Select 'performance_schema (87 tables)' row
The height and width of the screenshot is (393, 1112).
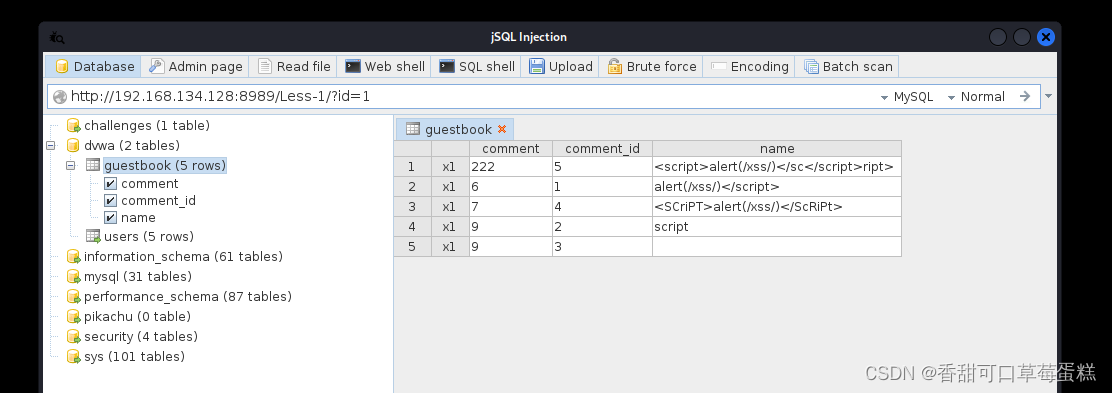pos(179,297)
